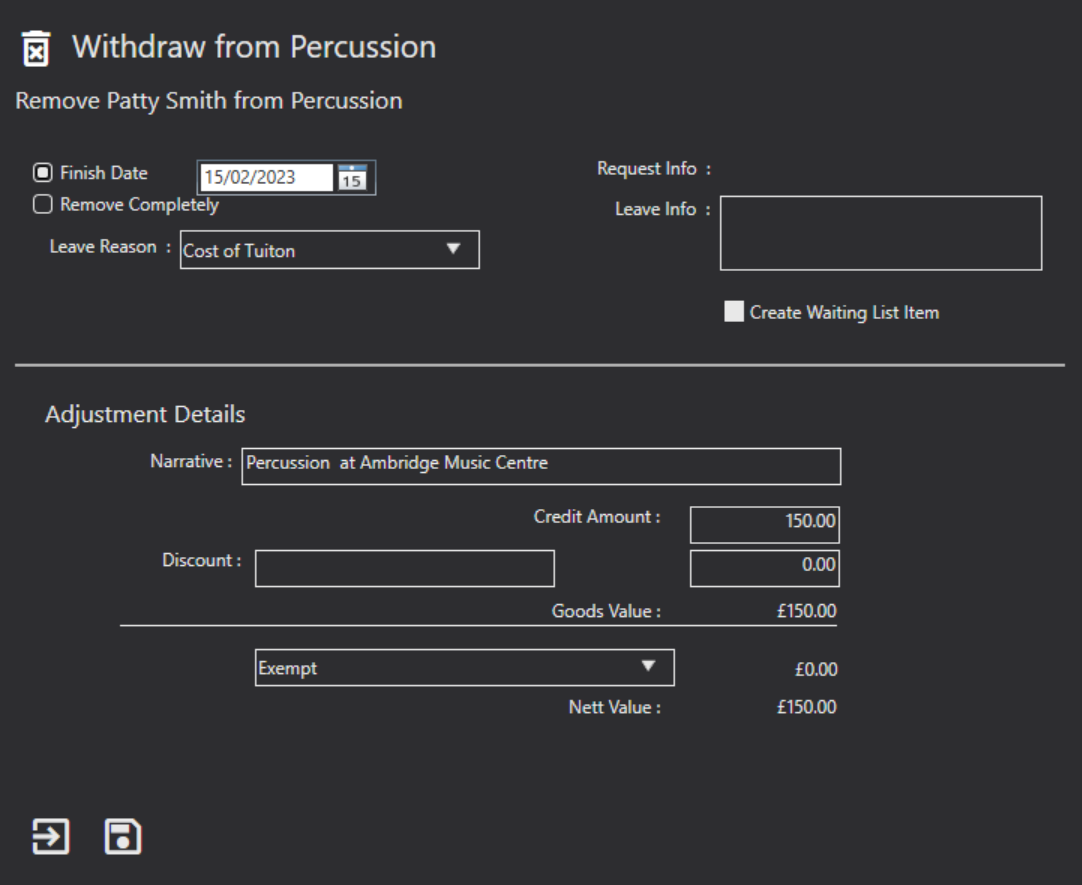Click the 'Credit Amount' label
1082x885 pixels.
(592, 517)
